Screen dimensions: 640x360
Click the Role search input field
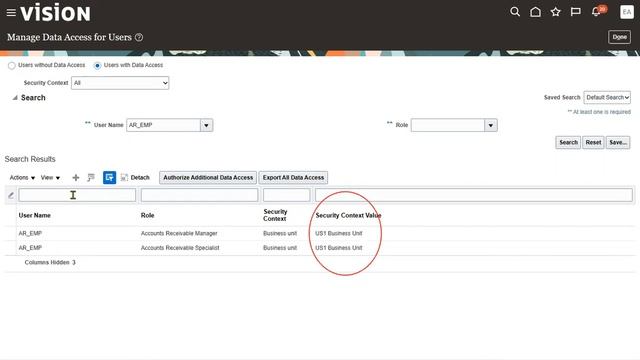[x=448, y=125]
